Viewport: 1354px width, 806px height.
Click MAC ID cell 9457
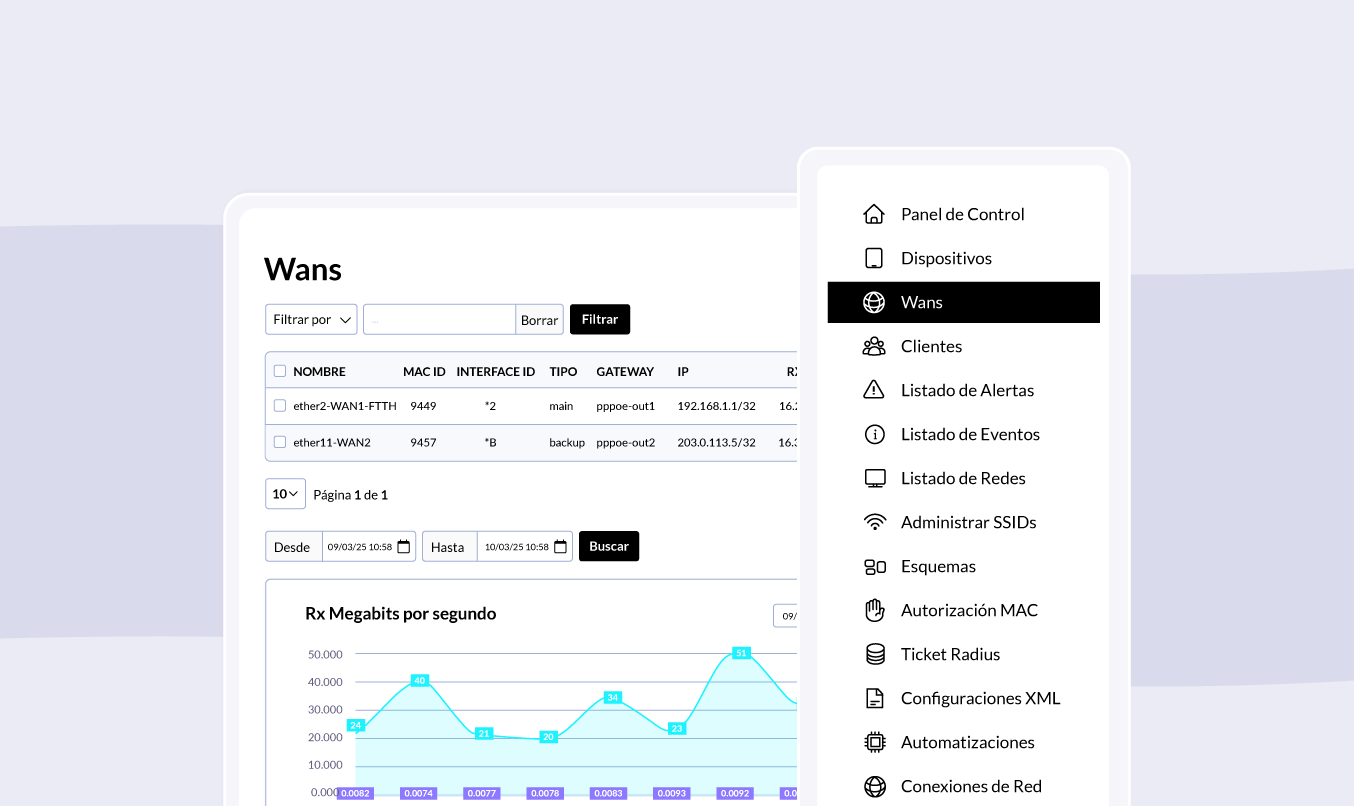[423, 442]
